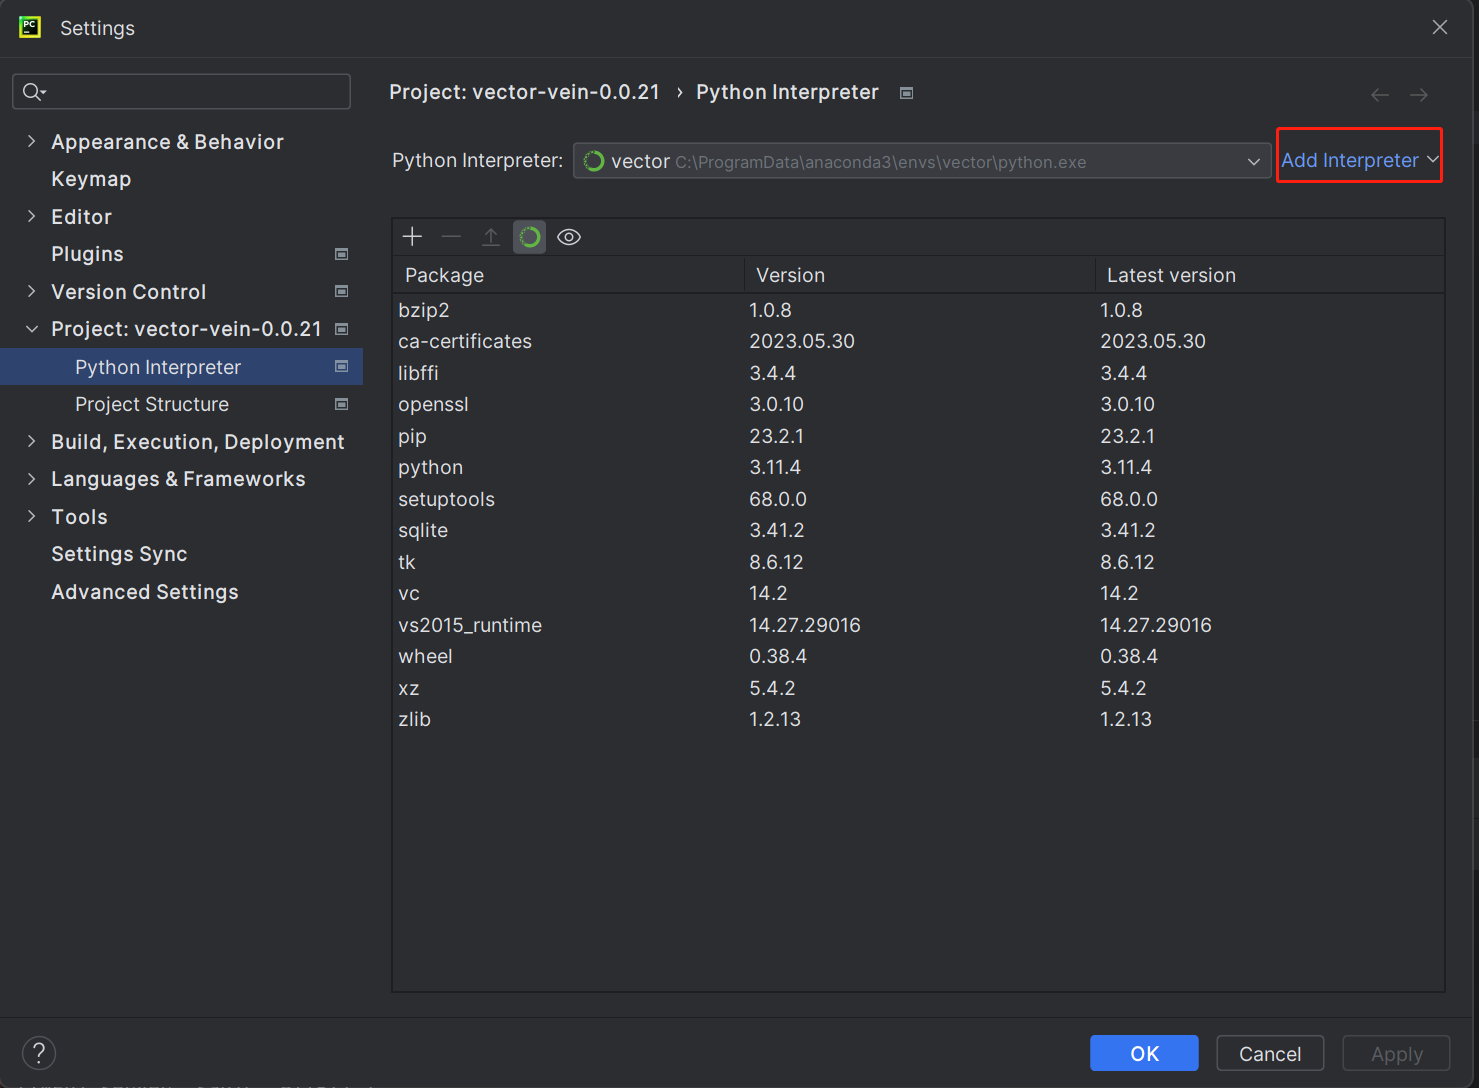Viewport: 1479px width, 1088px height.
Task: Click version 14.27.29016 in Version column
Action: click(x=805, y=625)
